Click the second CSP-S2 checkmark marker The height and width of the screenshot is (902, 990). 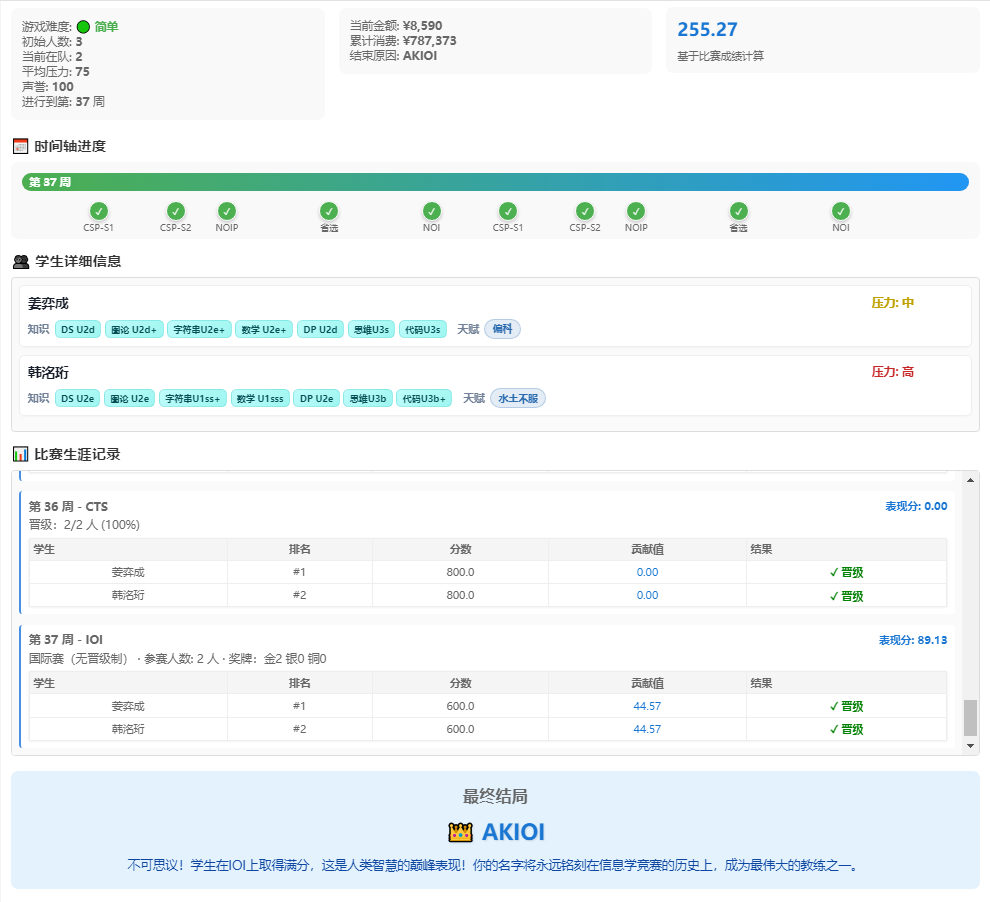point(585,211)
